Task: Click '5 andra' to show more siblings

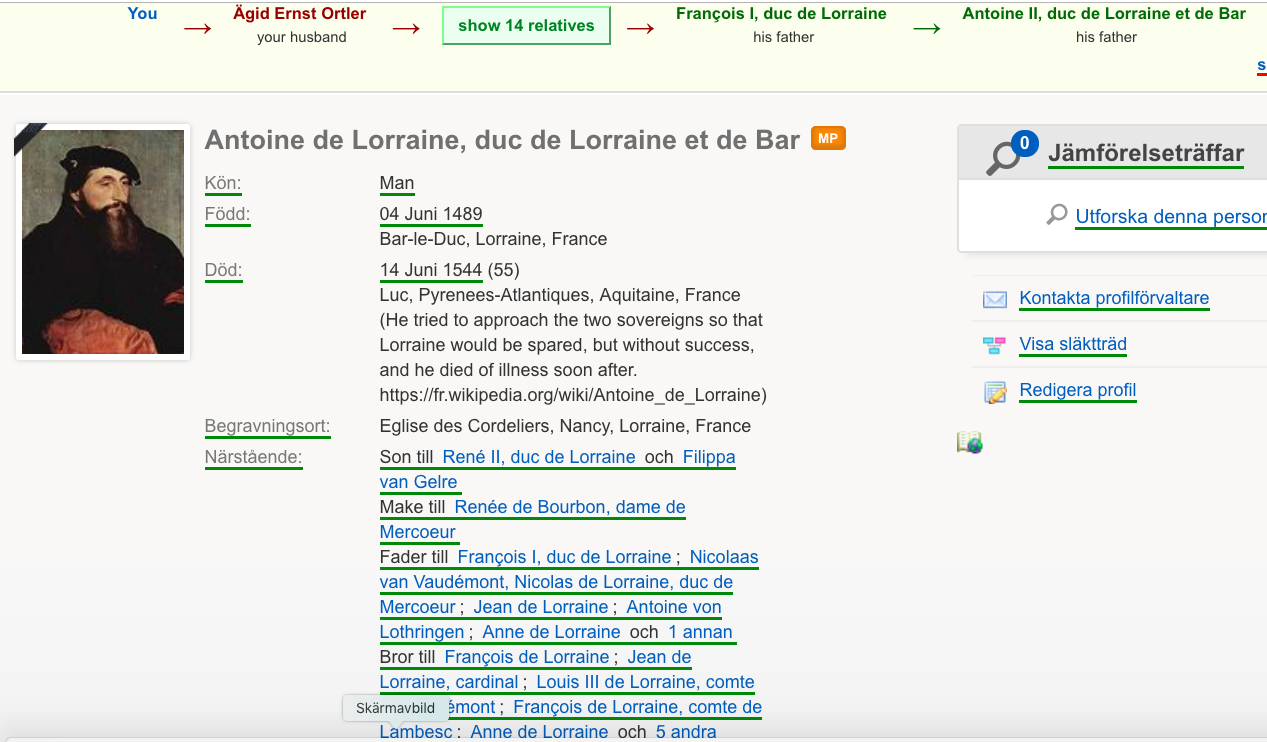Action: 686,732
